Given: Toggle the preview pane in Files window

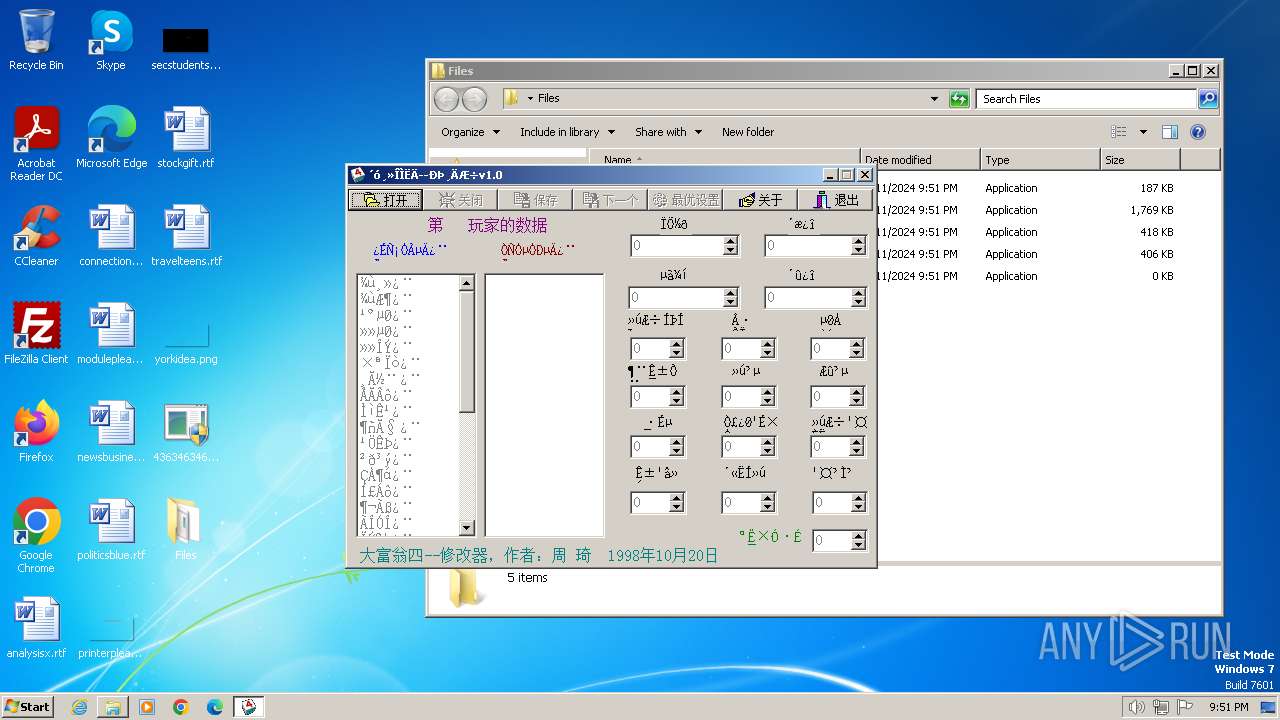Looking at the screenshot, I should pos(1170,132).
